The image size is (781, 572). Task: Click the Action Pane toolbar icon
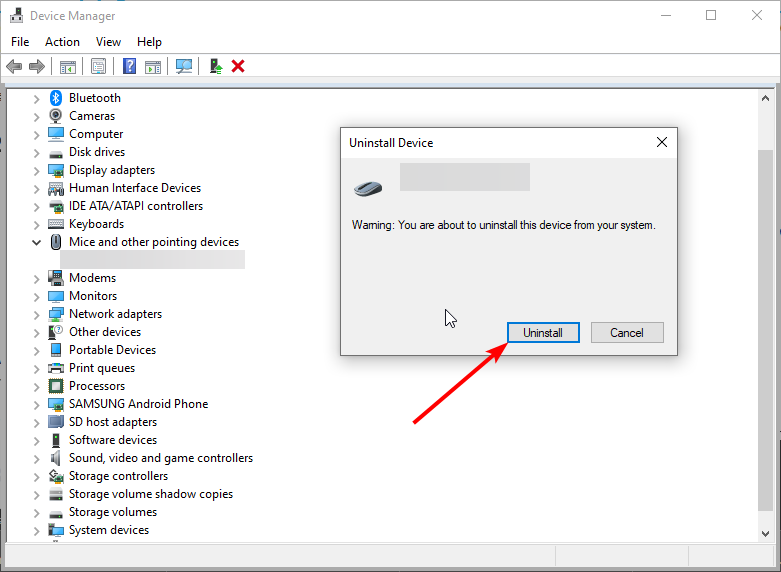coord(153,66)
